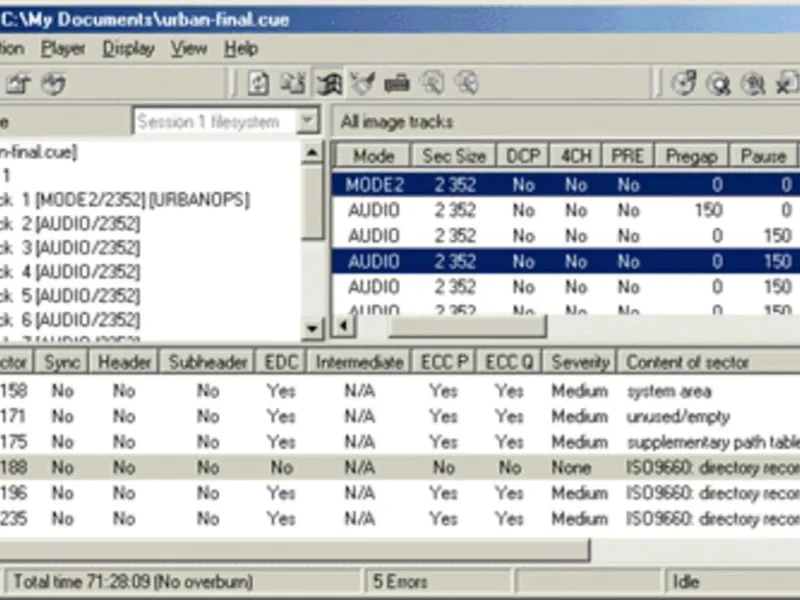The height and width of the screenshot is (600, 800).
Task: Click the disc search magnifier icon
Action: coord(718,83)
